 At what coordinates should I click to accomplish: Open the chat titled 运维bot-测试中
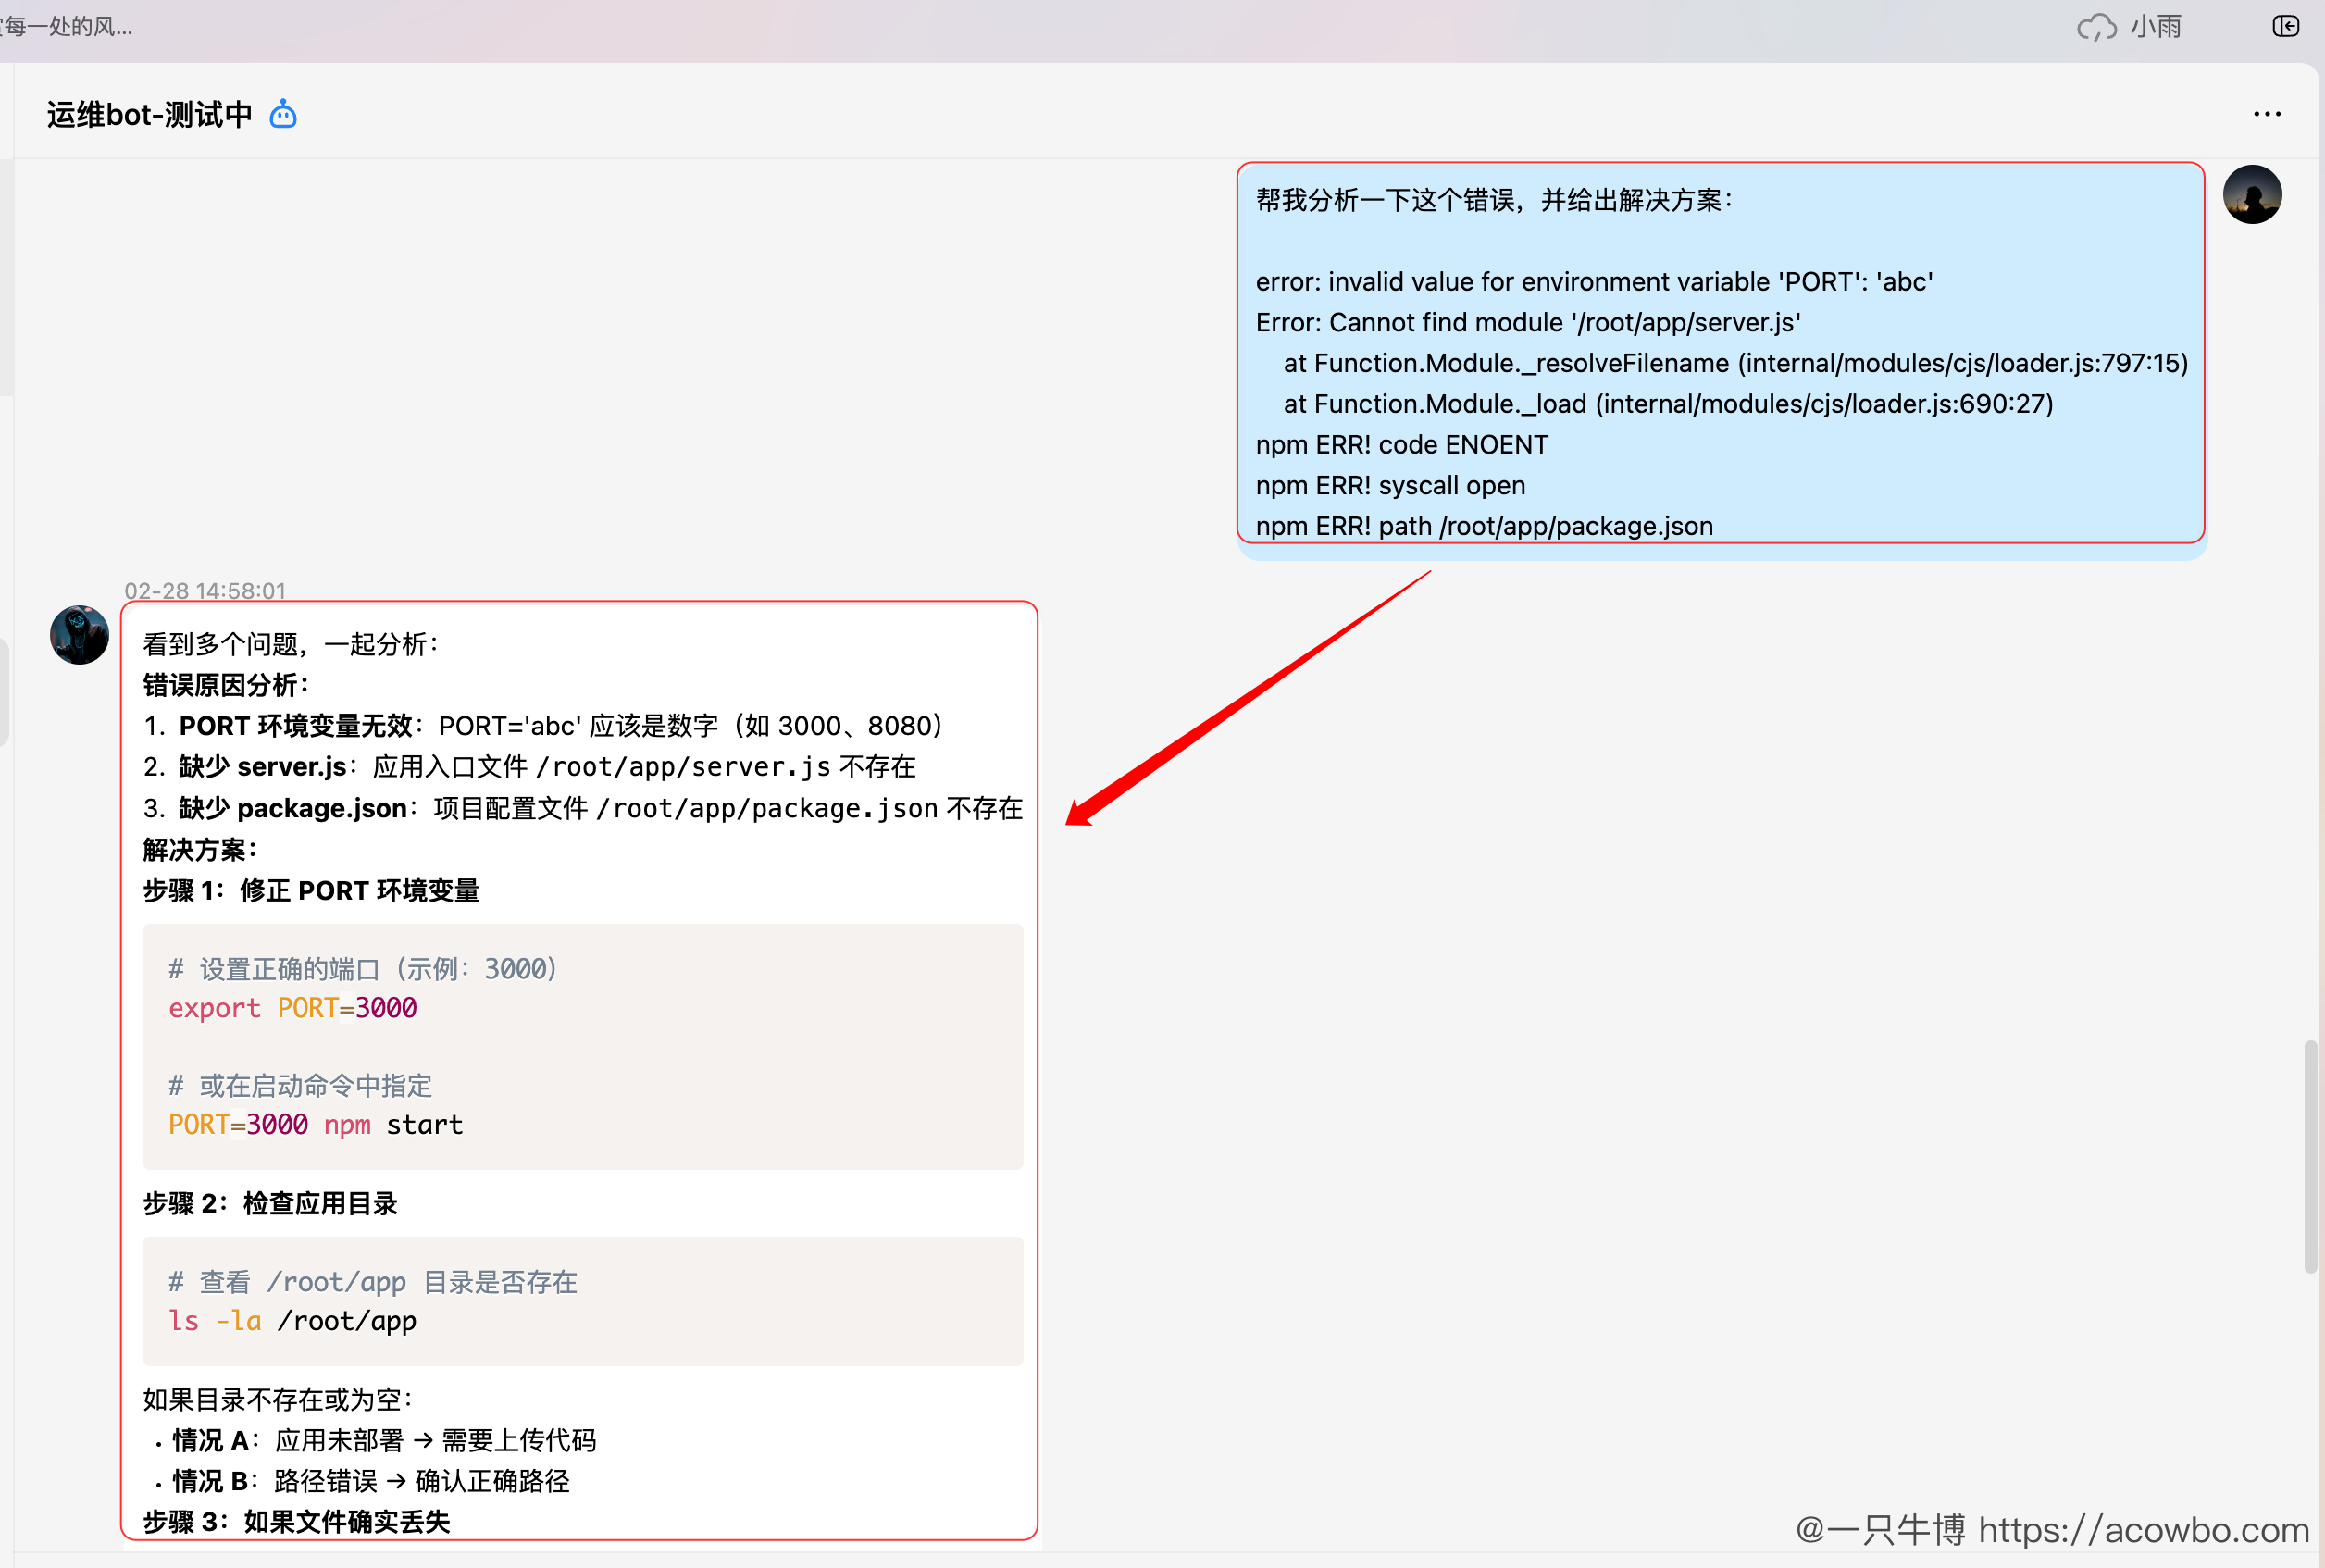click(x=148, y=114)
